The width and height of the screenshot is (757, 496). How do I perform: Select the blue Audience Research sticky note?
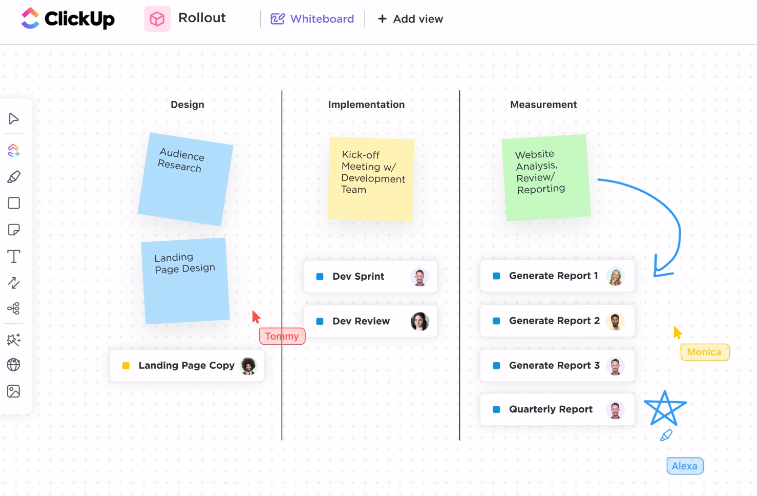[x=185, y=178]
